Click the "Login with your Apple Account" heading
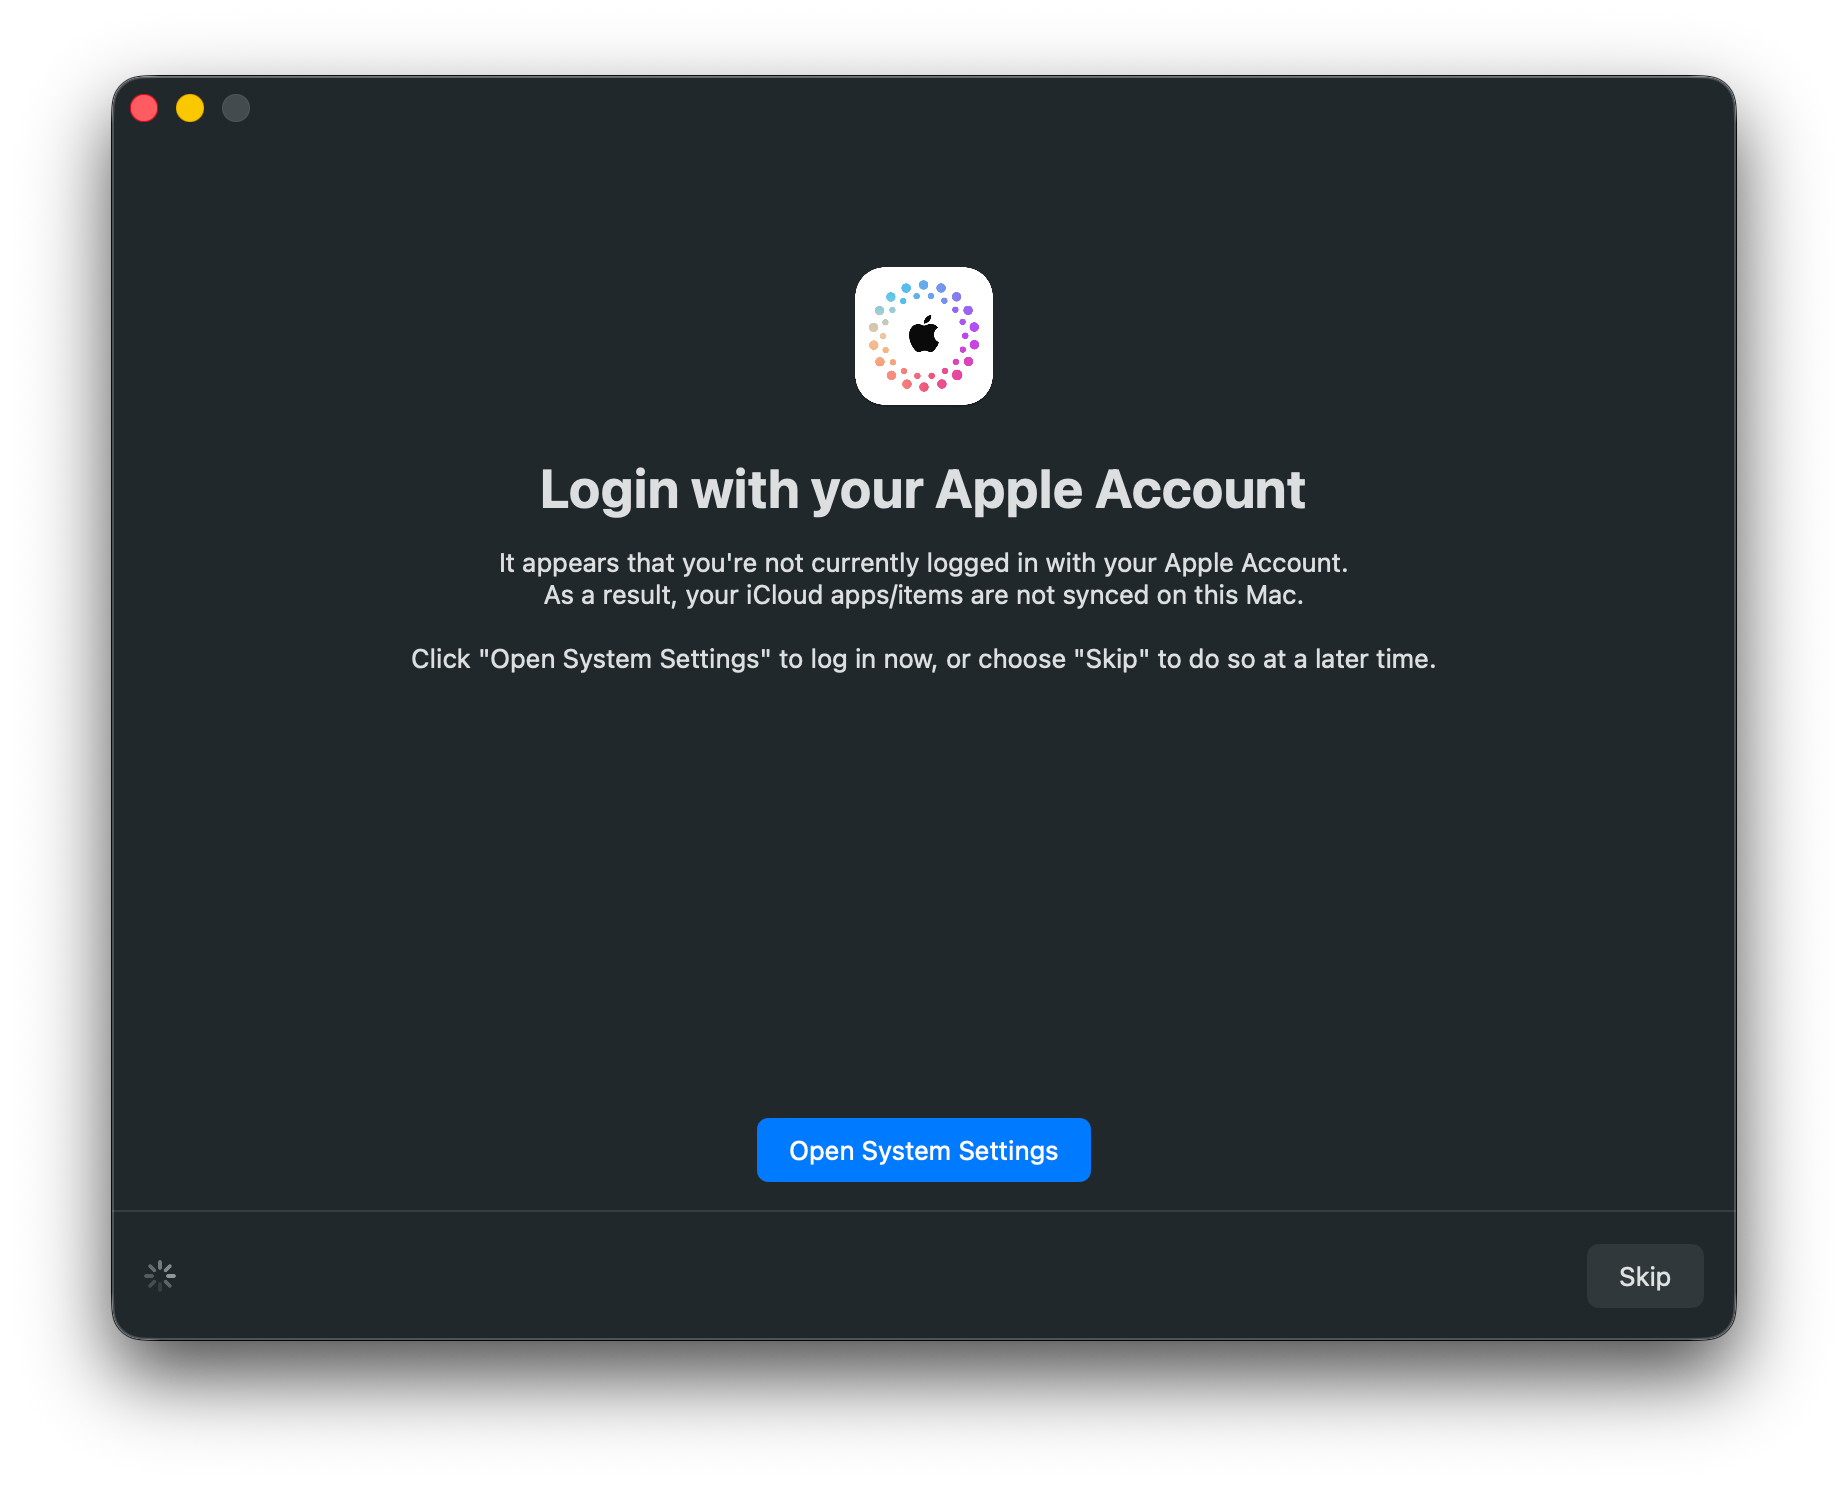1848x1488 pixels. [922, 490]
